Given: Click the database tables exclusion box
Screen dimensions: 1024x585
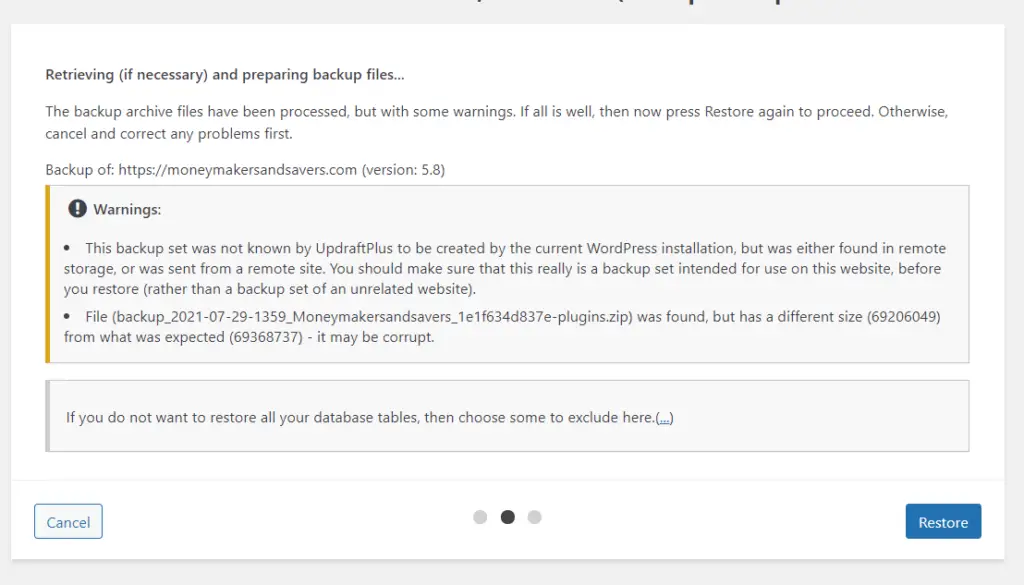Looking at the screenshot, I should [507, 416].
